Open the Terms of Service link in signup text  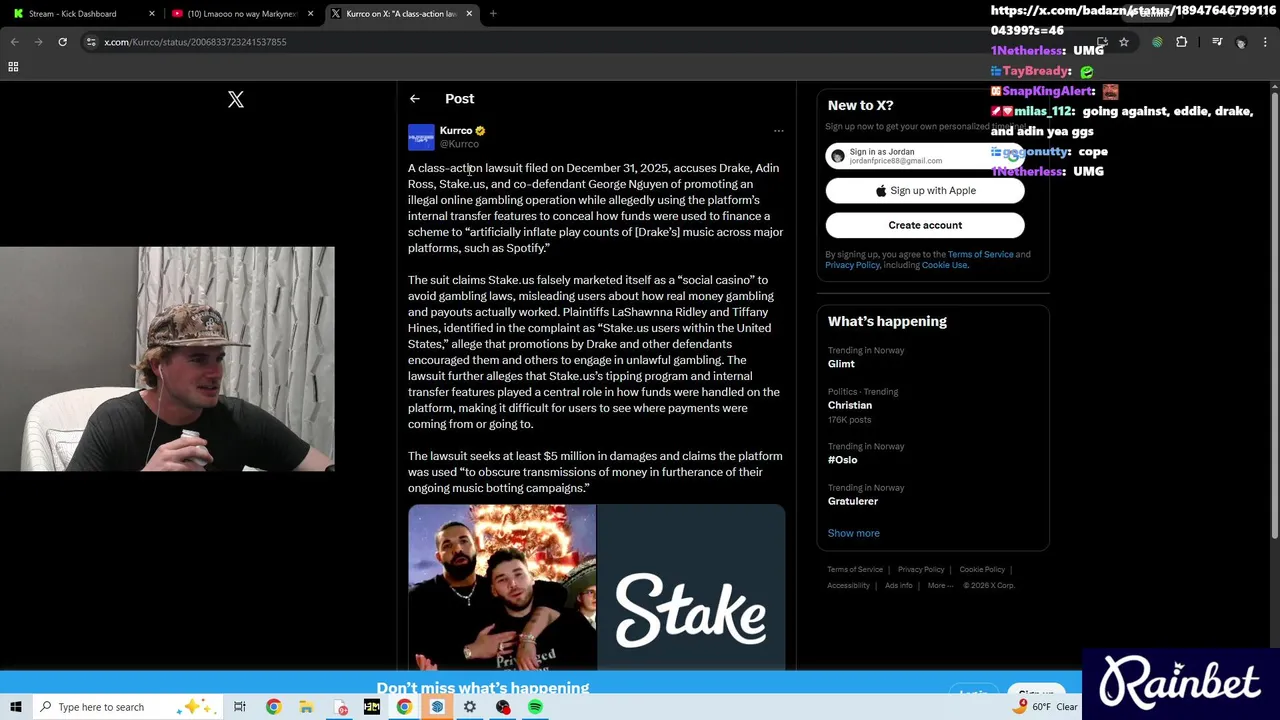point(980,254)
